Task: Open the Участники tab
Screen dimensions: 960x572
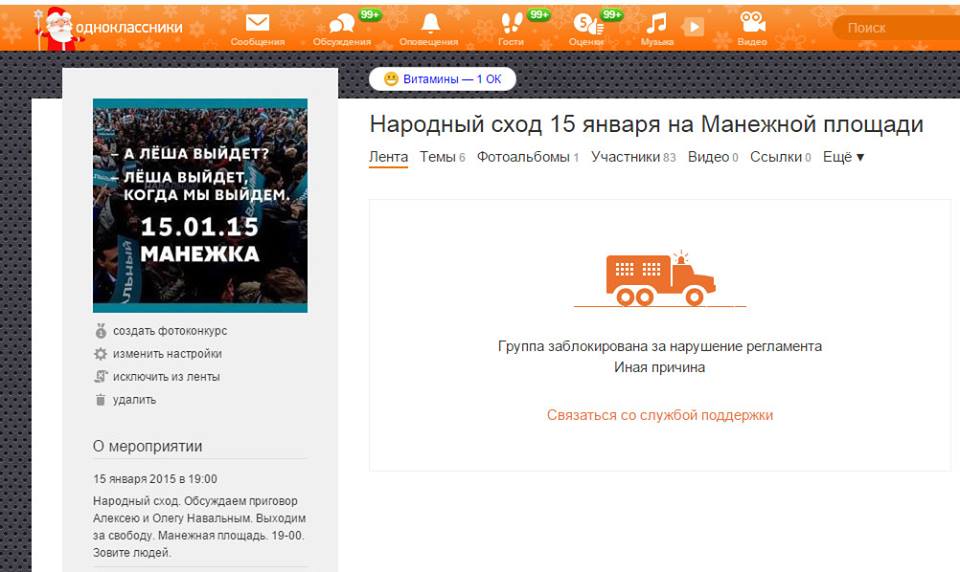Action: (x=633, y=157)
